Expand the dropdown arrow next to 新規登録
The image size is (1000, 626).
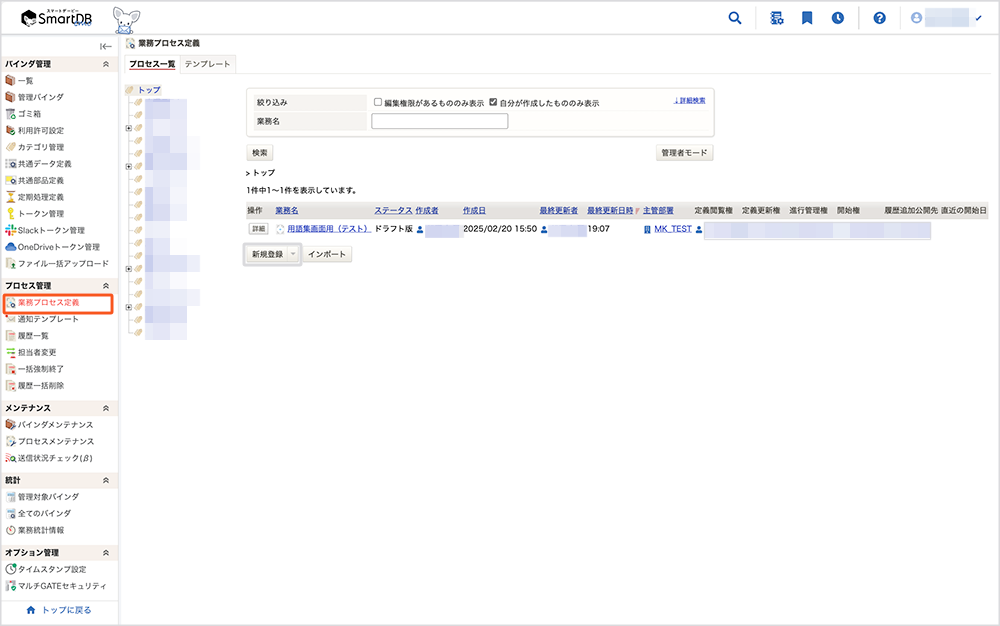(x=291, y=254)
